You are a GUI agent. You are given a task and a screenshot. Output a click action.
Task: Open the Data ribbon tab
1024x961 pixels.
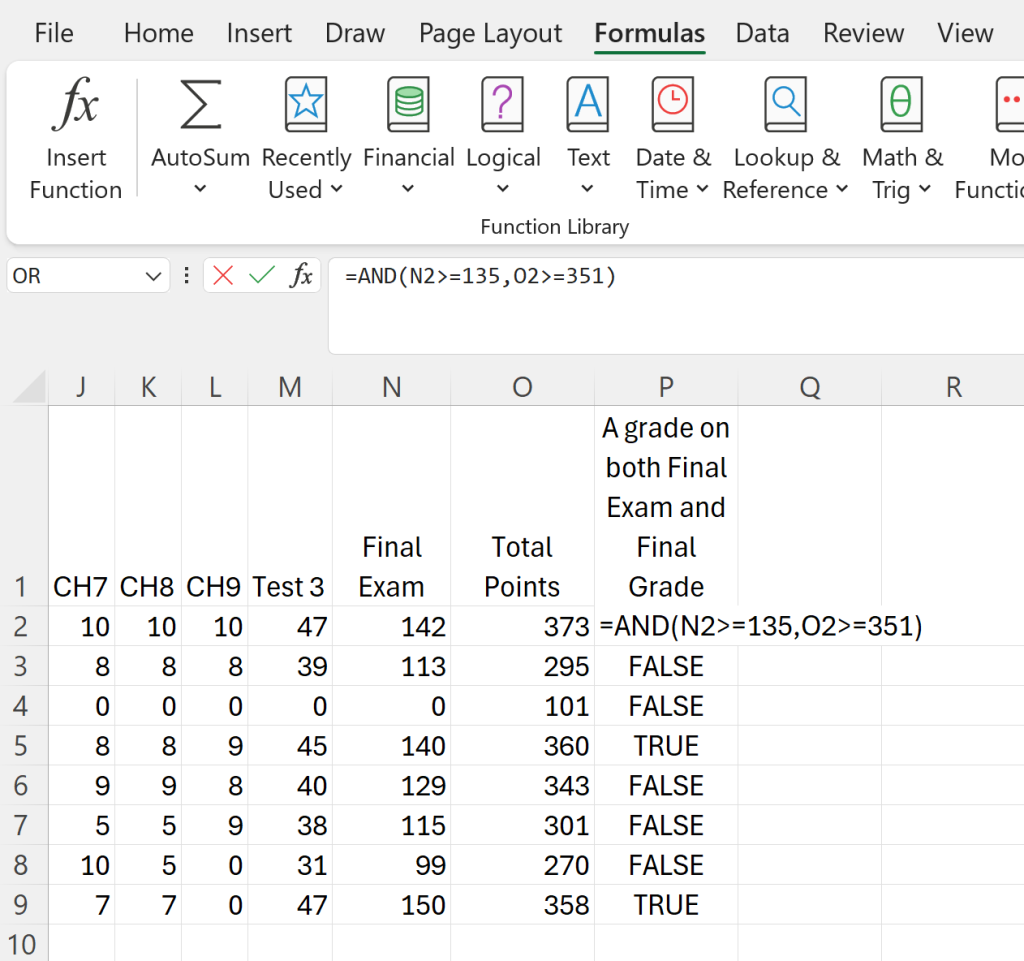pos(762,33)
